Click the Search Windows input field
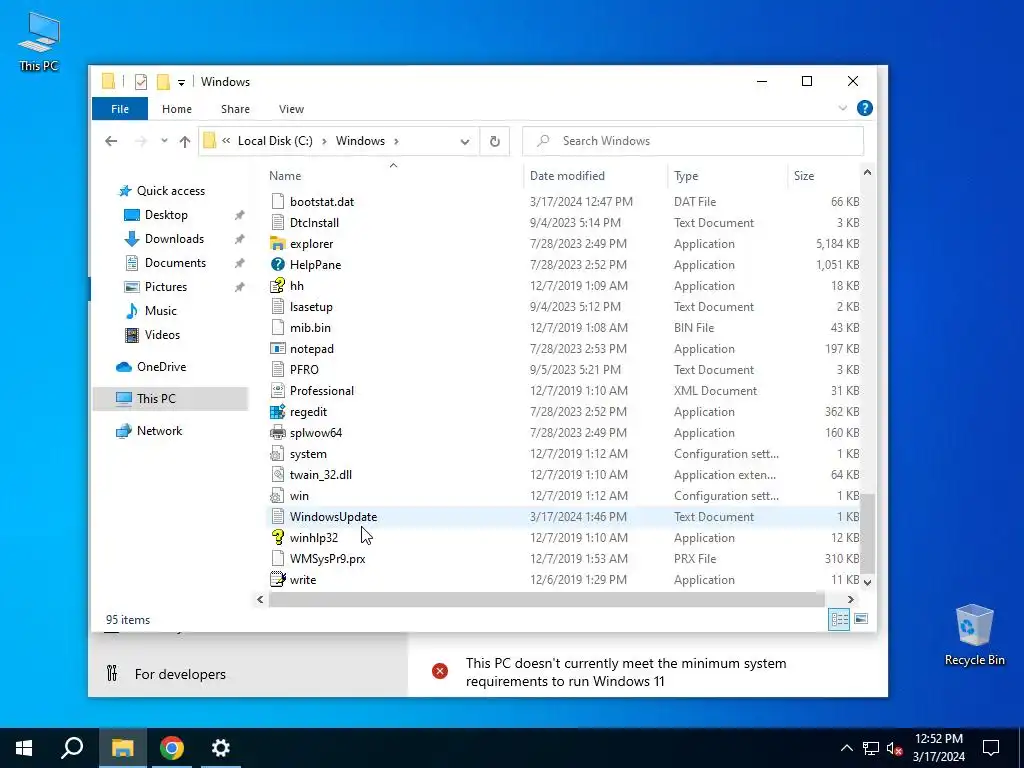Viewport: 1024px width, 768px height. pos(693,141)
